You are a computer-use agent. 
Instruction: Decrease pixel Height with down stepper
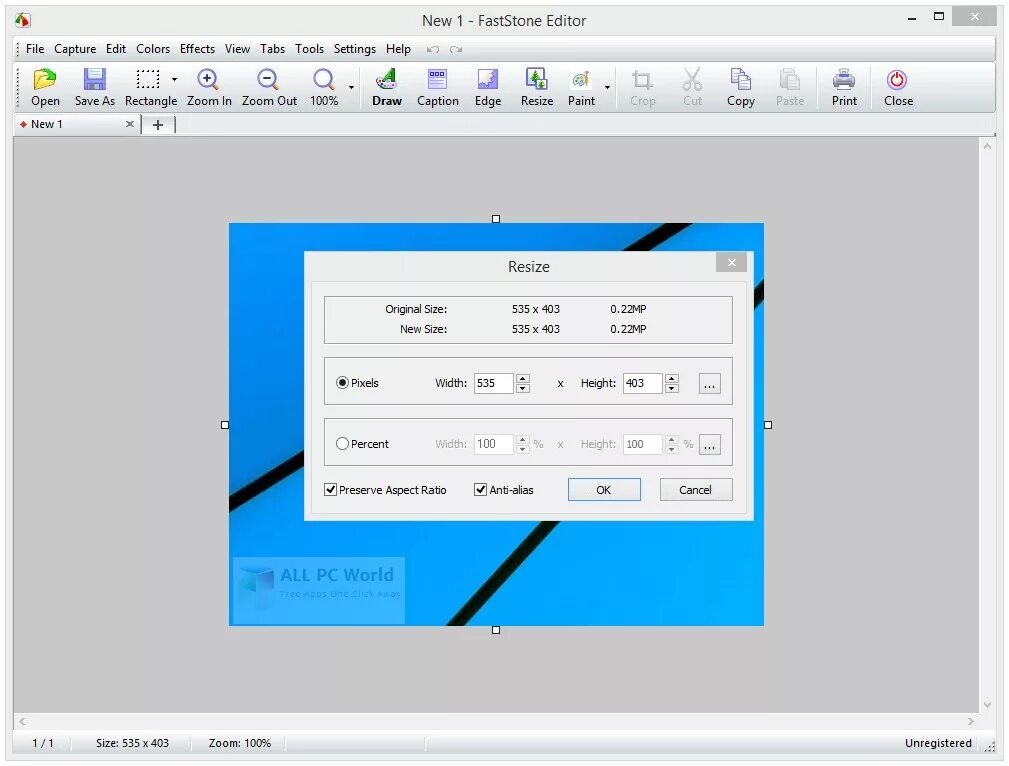pyautogui.click(x=672, y=388)
